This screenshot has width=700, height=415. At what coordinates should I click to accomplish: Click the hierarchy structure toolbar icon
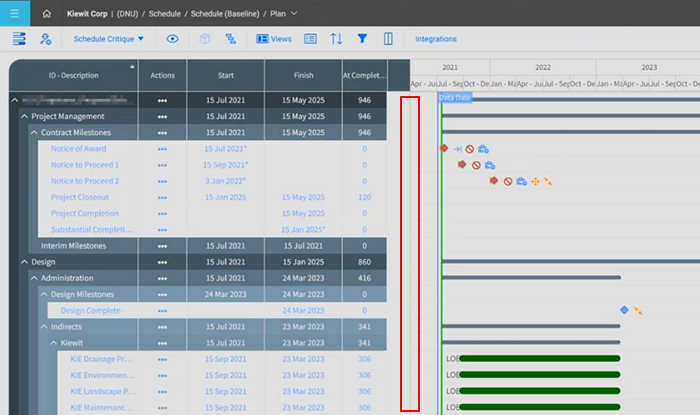230,39
